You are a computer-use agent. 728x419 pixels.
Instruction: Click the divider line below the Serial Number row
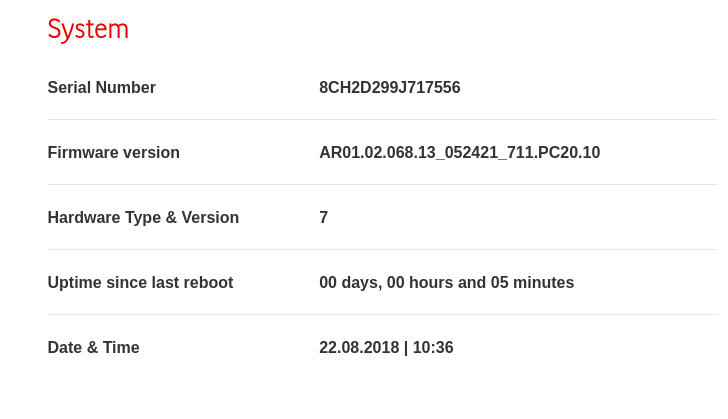pos(382,120)
